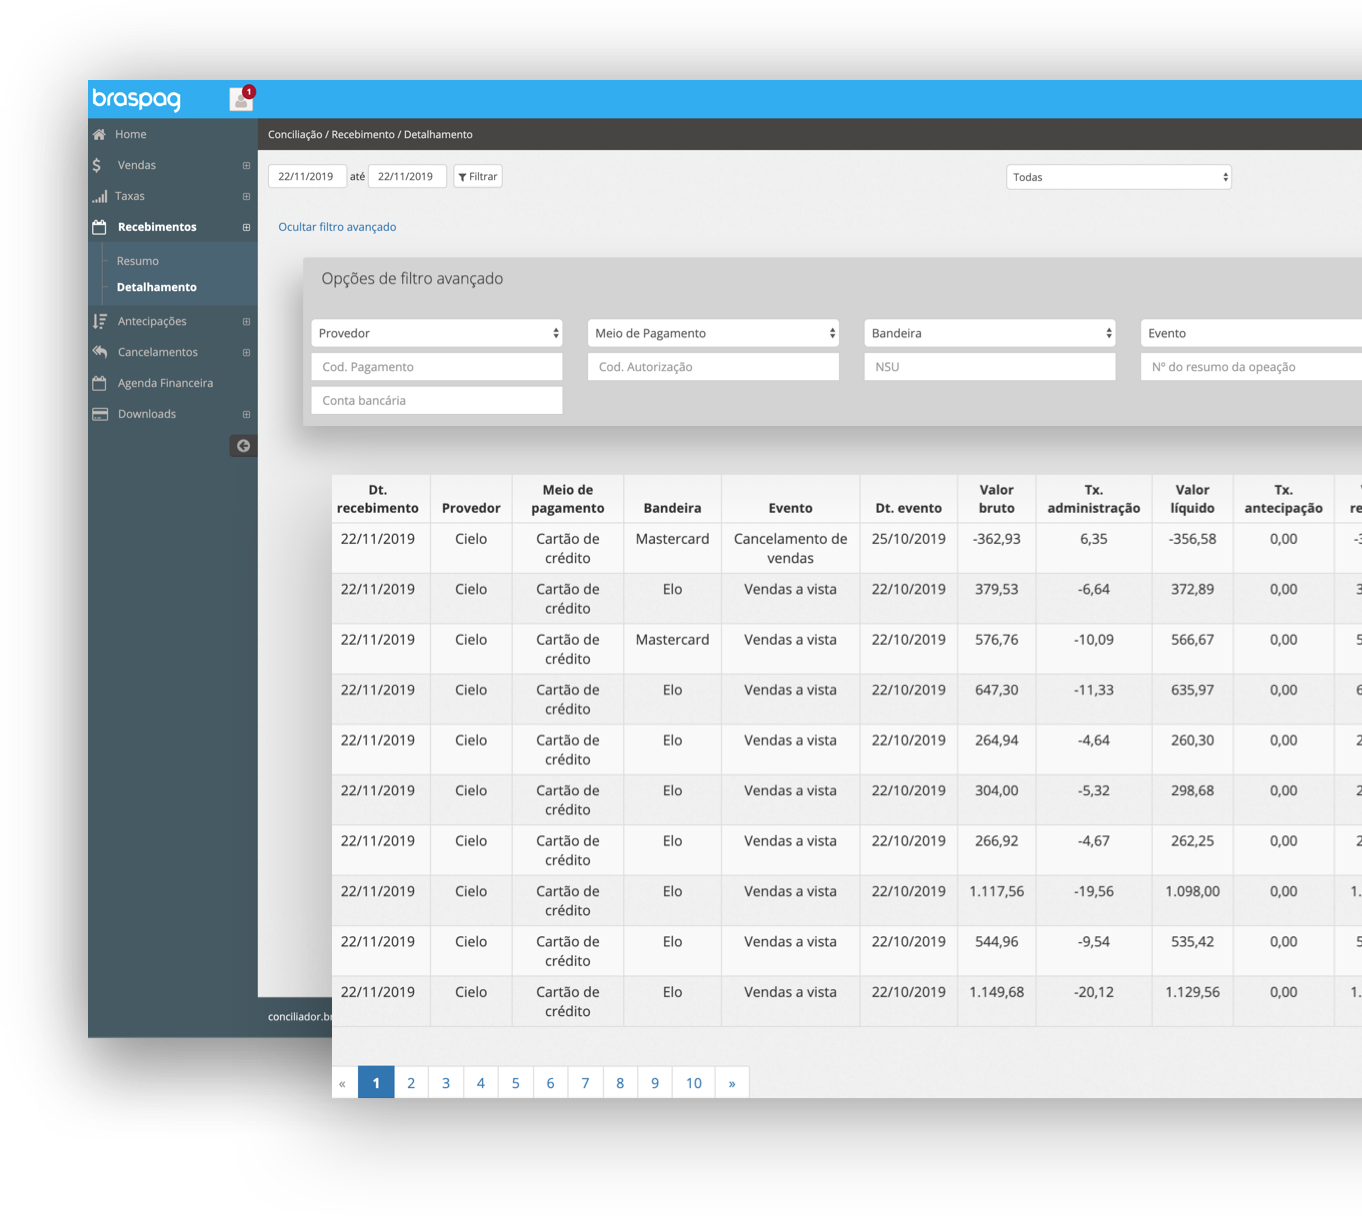Open Taxas menu item

tap(130, 196)
